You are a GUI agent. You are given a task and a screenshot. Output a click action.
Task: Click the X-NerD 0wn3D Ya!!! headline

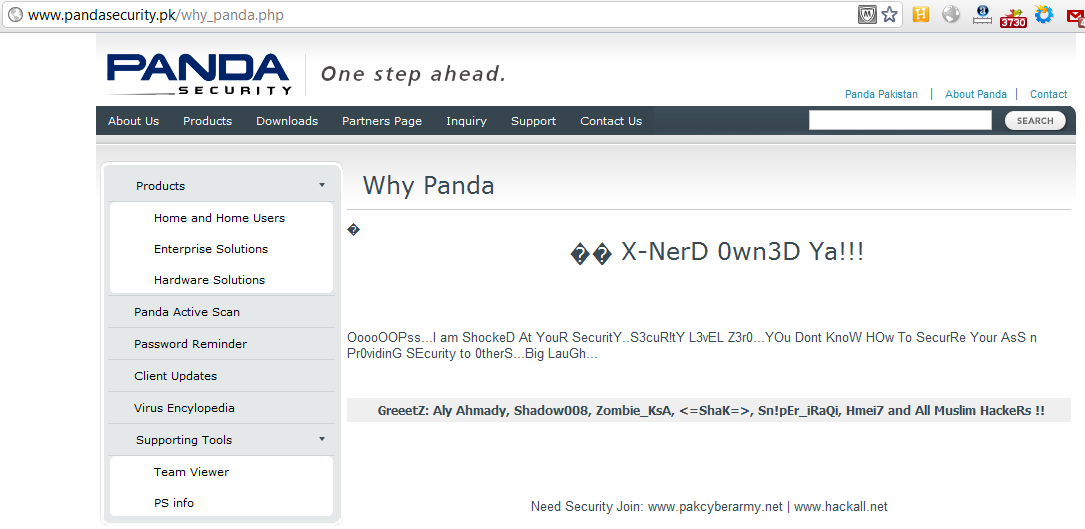[717, 252]
